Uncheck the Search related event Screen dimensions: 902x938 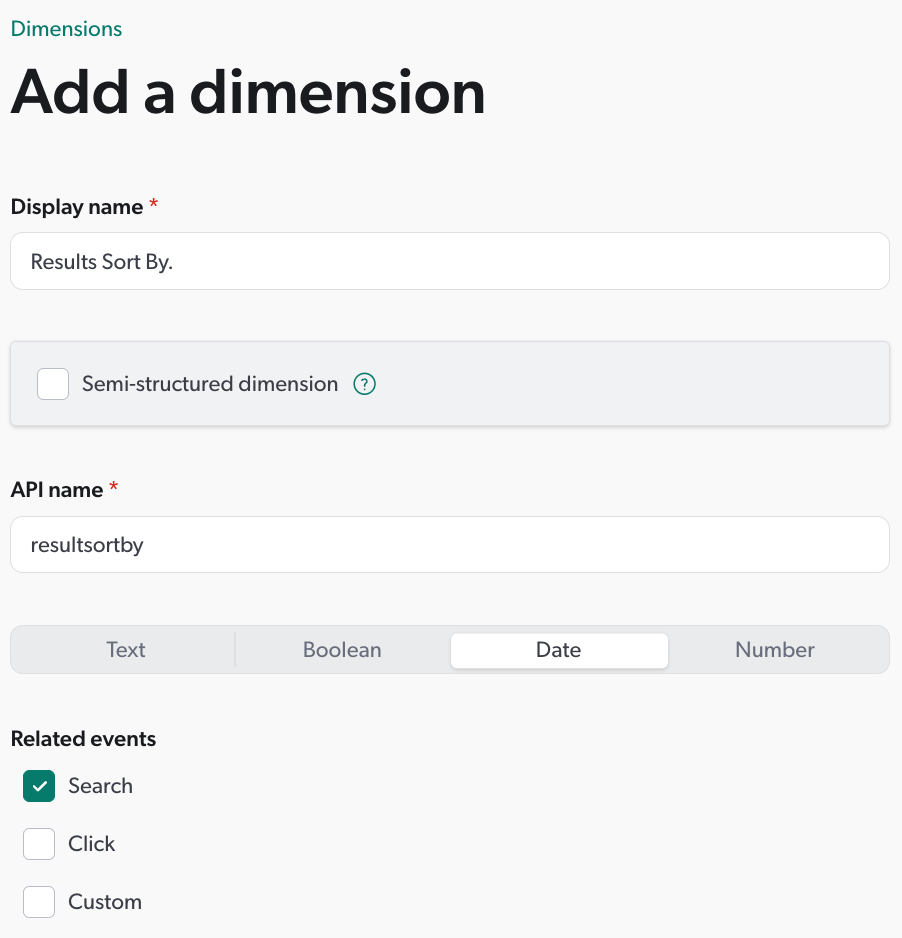pos(38,786)
